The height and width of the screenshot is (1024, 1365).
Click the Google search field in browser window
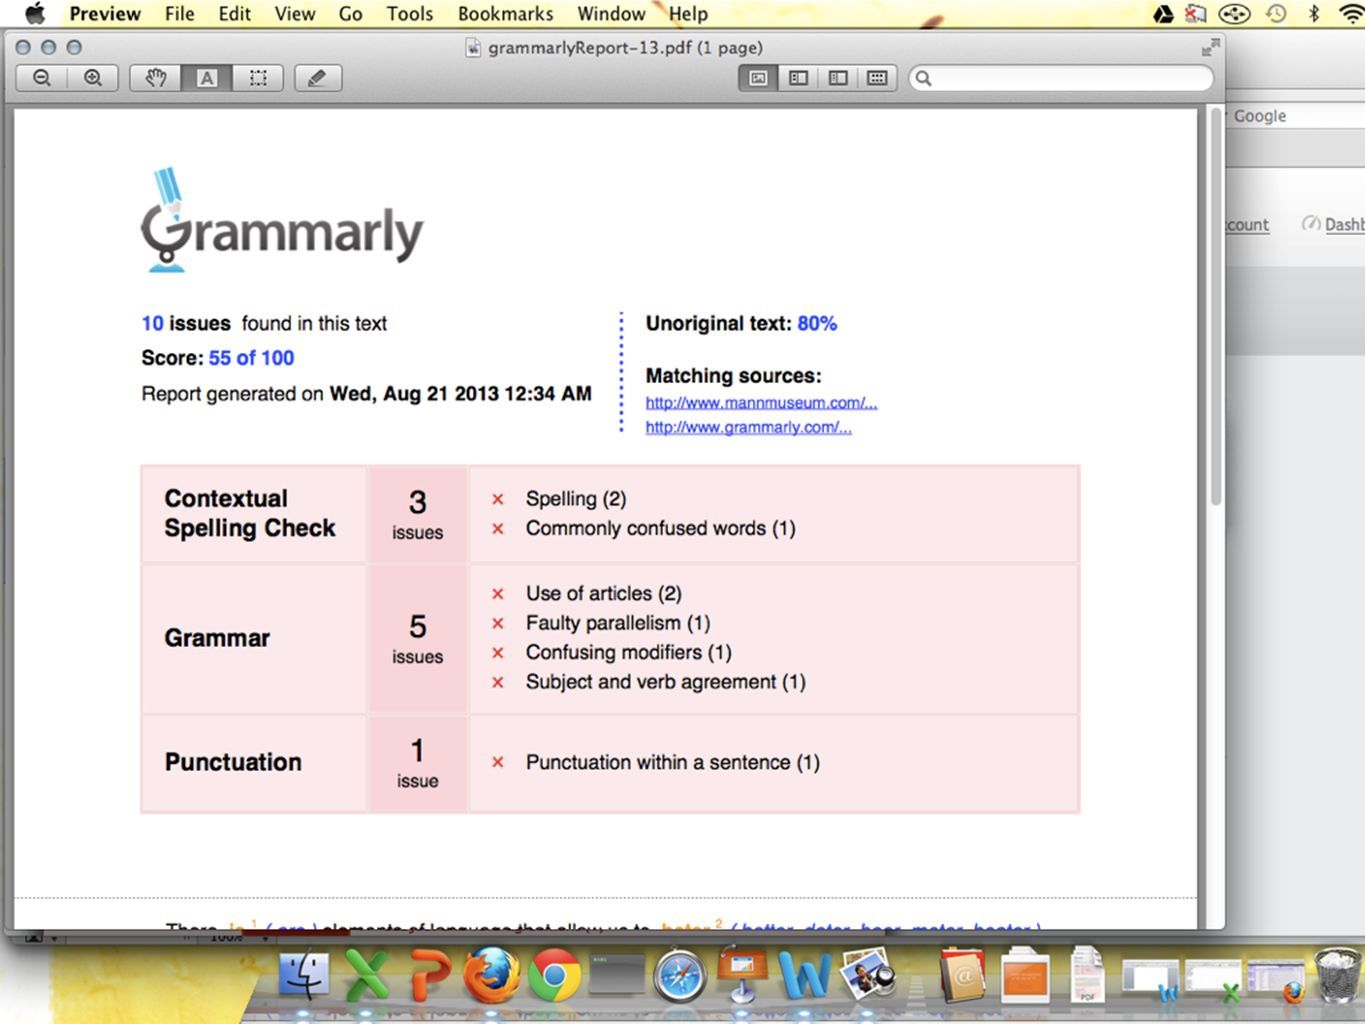(x=1295, y=116)
